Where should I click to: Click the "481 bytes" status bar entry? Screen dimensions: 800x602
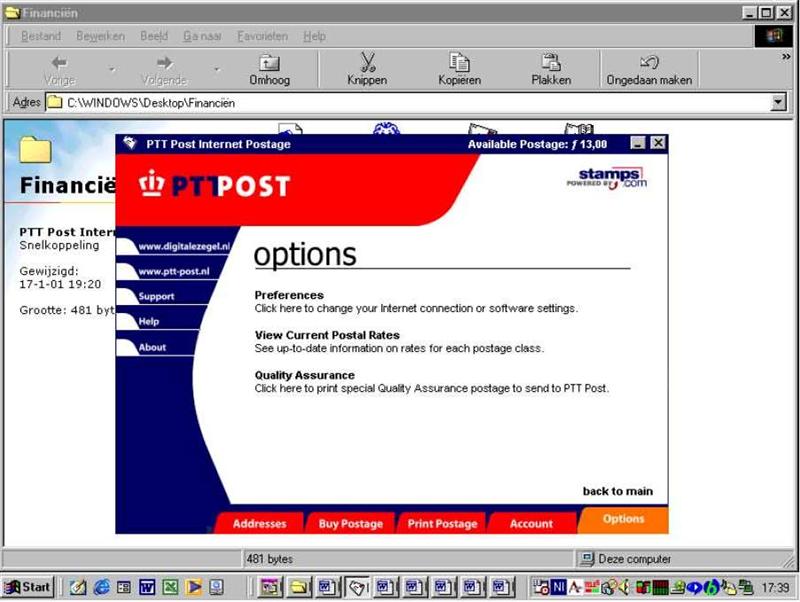point(269,559)
